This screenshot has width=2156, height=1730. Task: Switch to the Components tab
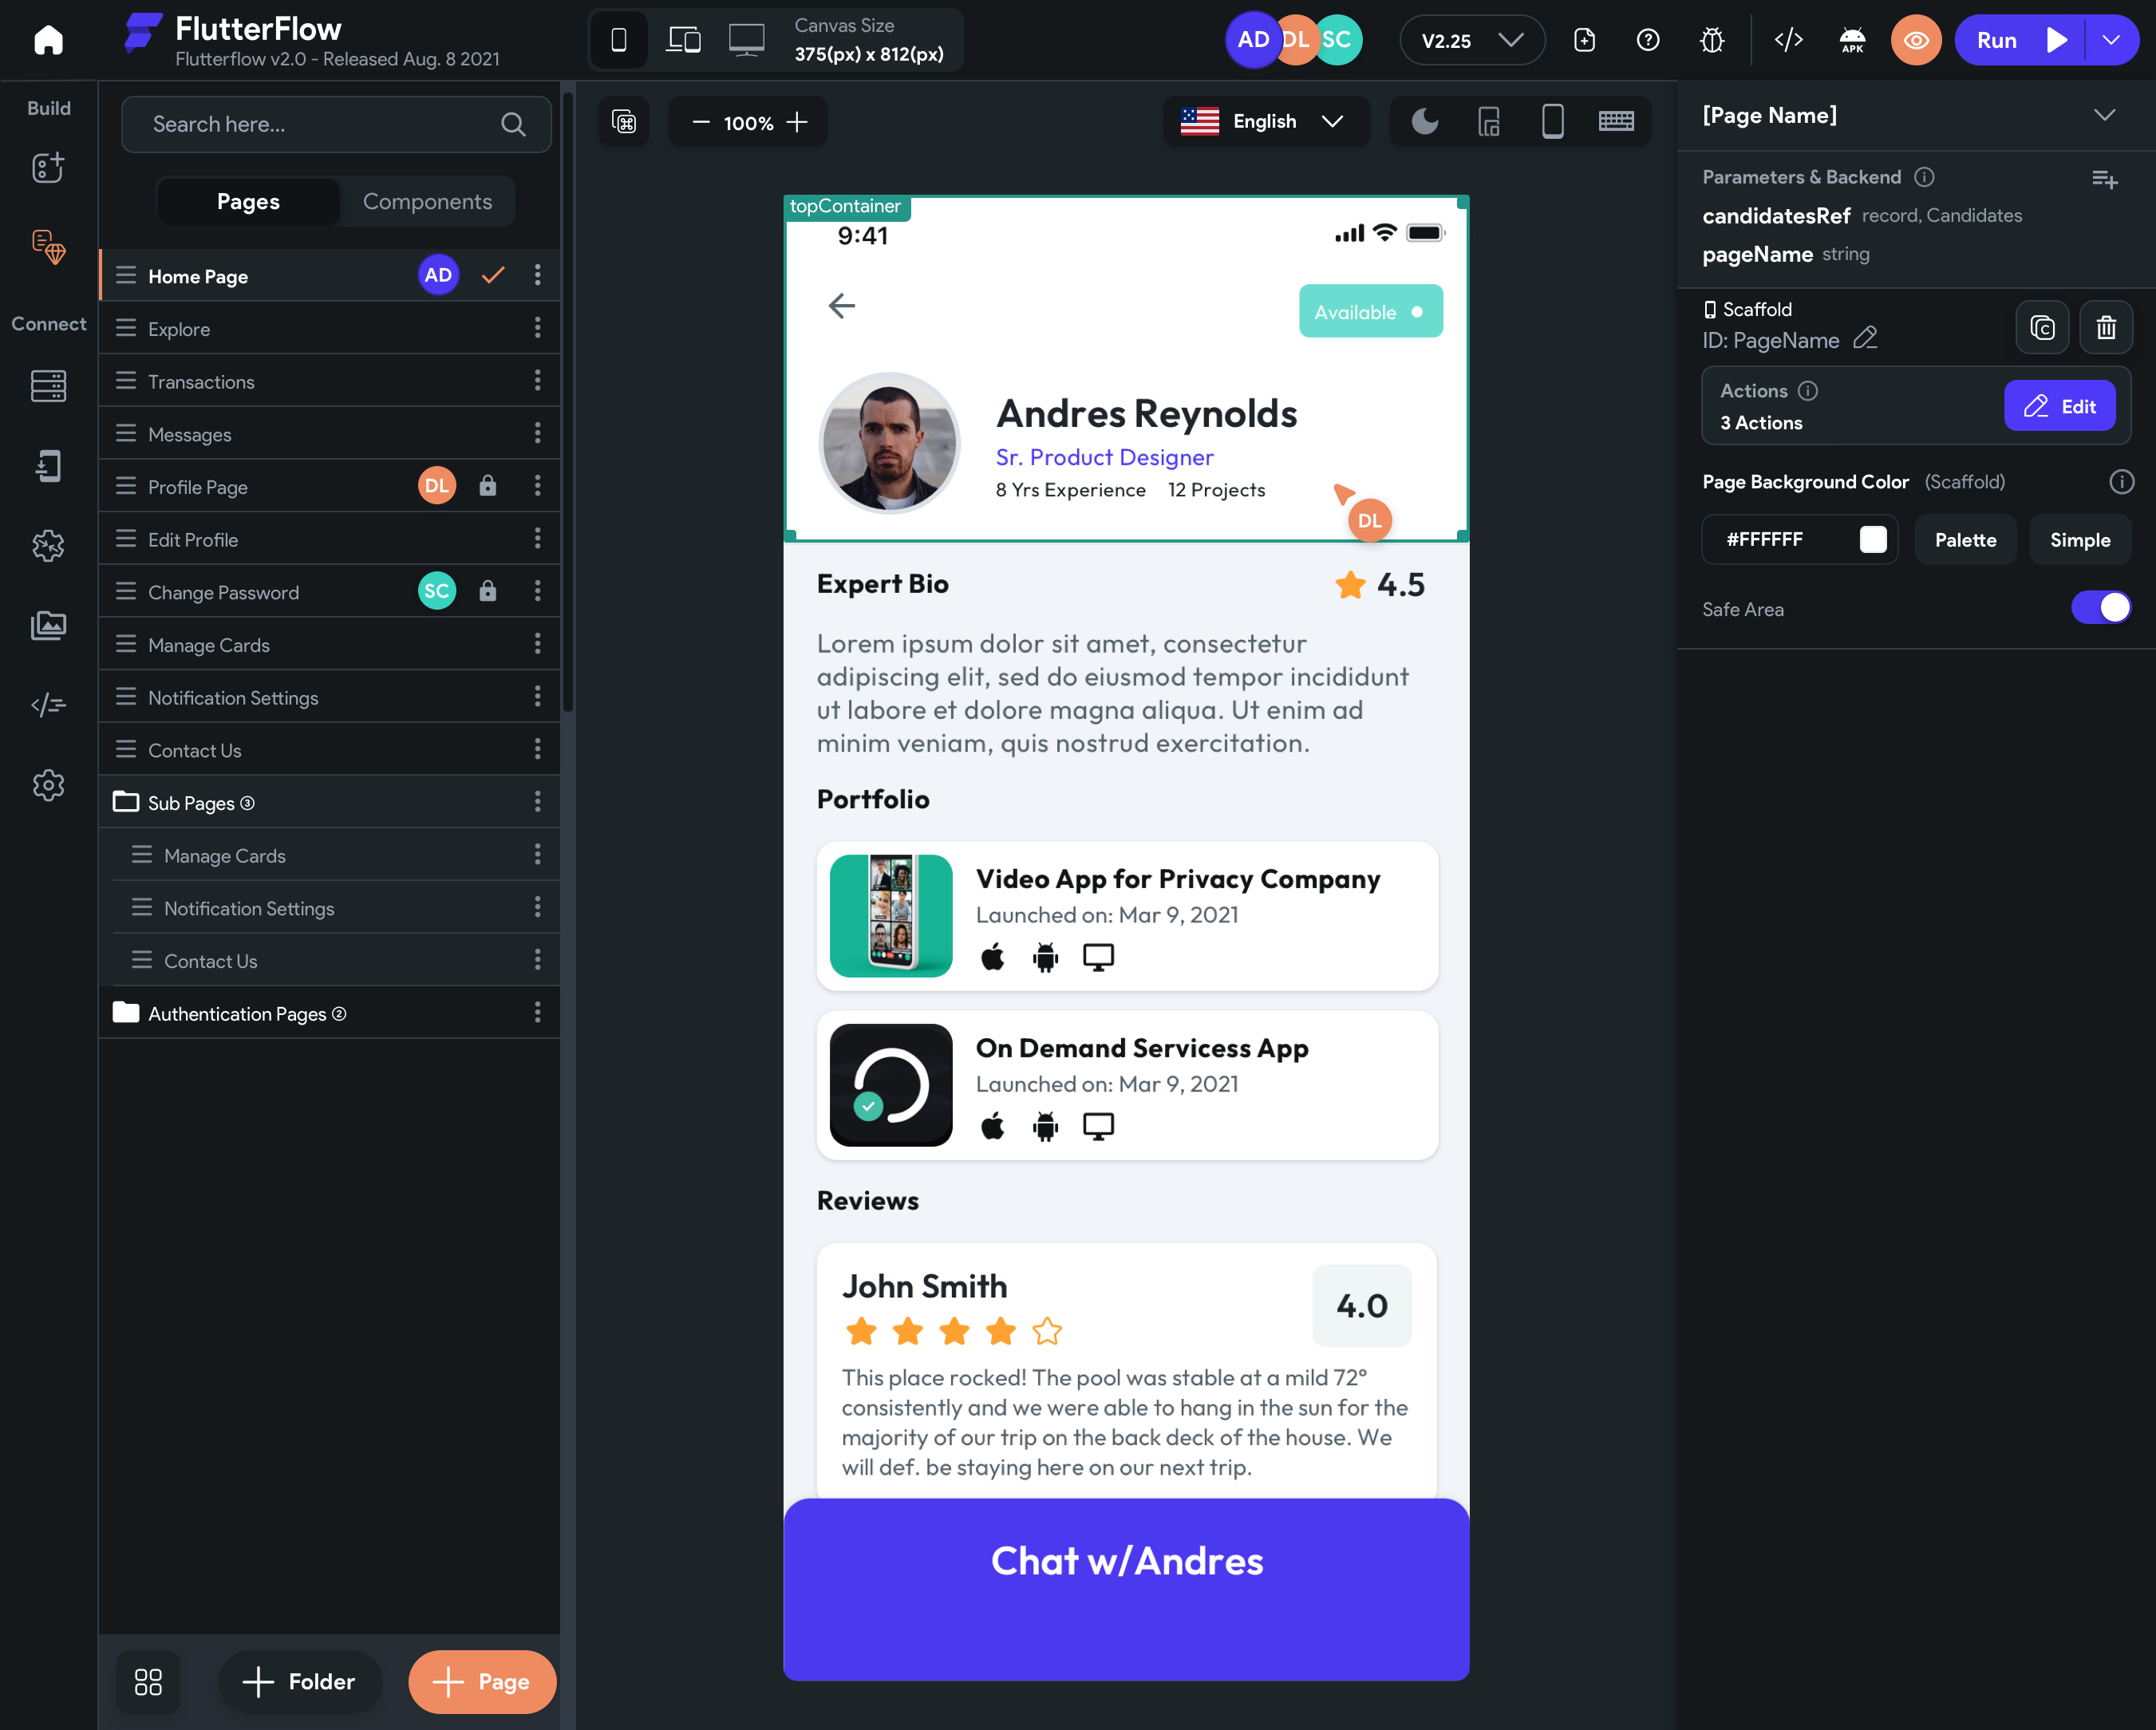click(x=427, y=199)
